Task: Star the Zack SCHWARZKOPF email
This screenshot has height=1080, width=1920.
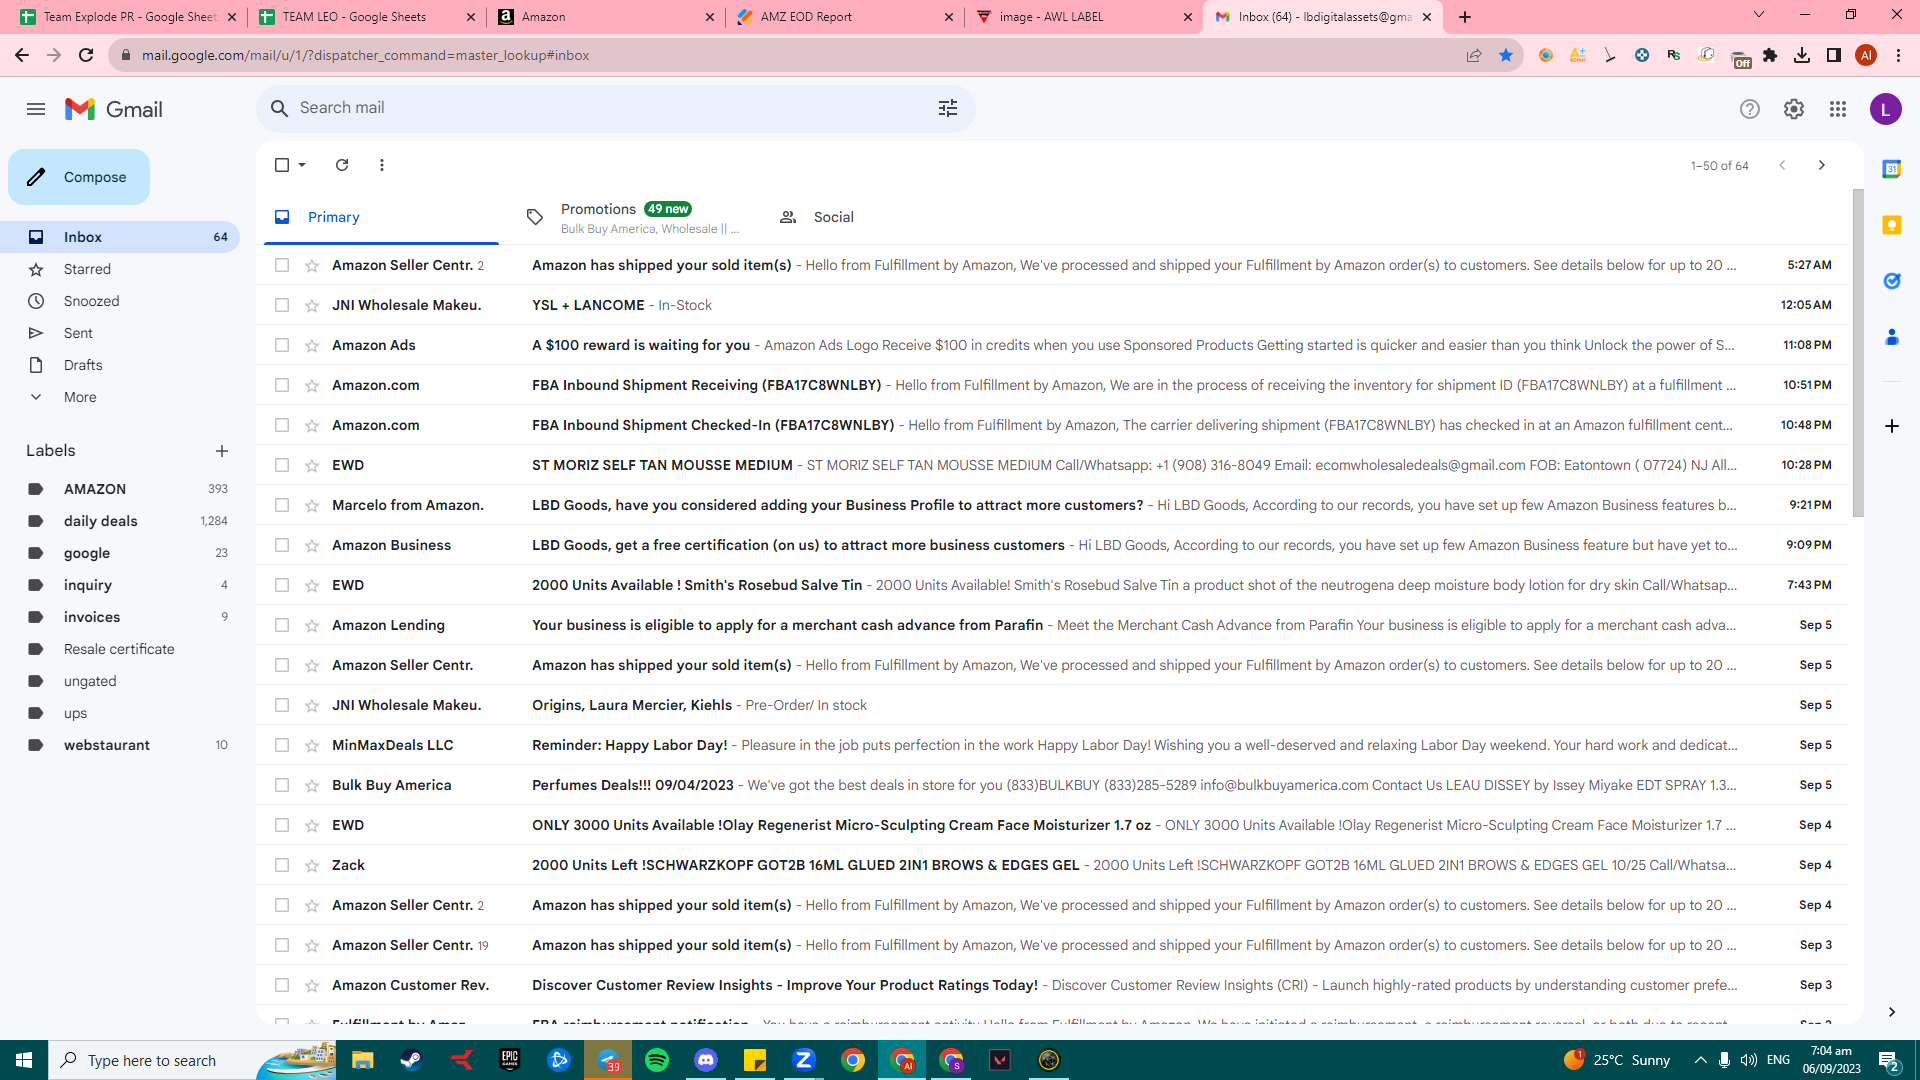Action: tap(312, 865)
